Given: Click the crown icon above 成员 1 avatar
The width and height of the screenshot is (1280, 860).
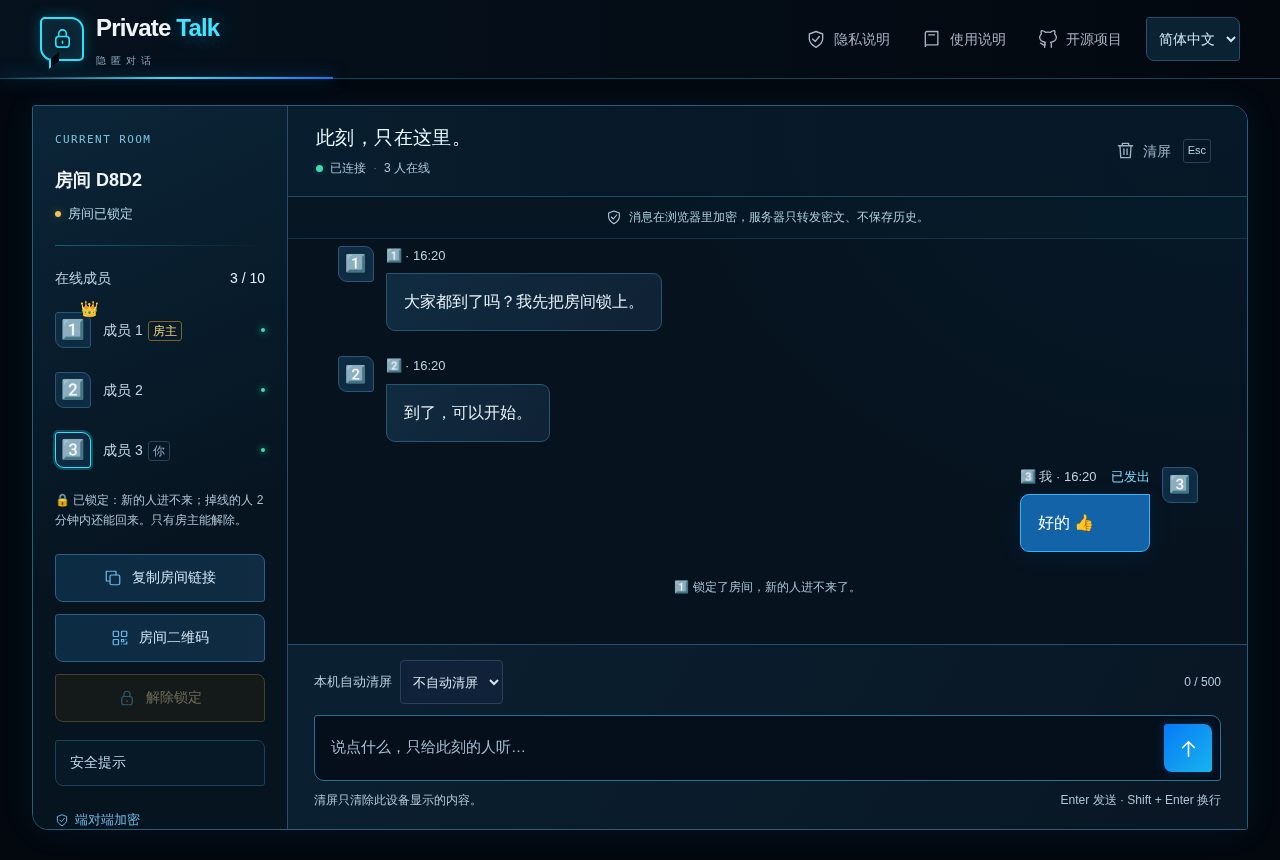Looking at the screenshot, I should [x=89, y=309].
